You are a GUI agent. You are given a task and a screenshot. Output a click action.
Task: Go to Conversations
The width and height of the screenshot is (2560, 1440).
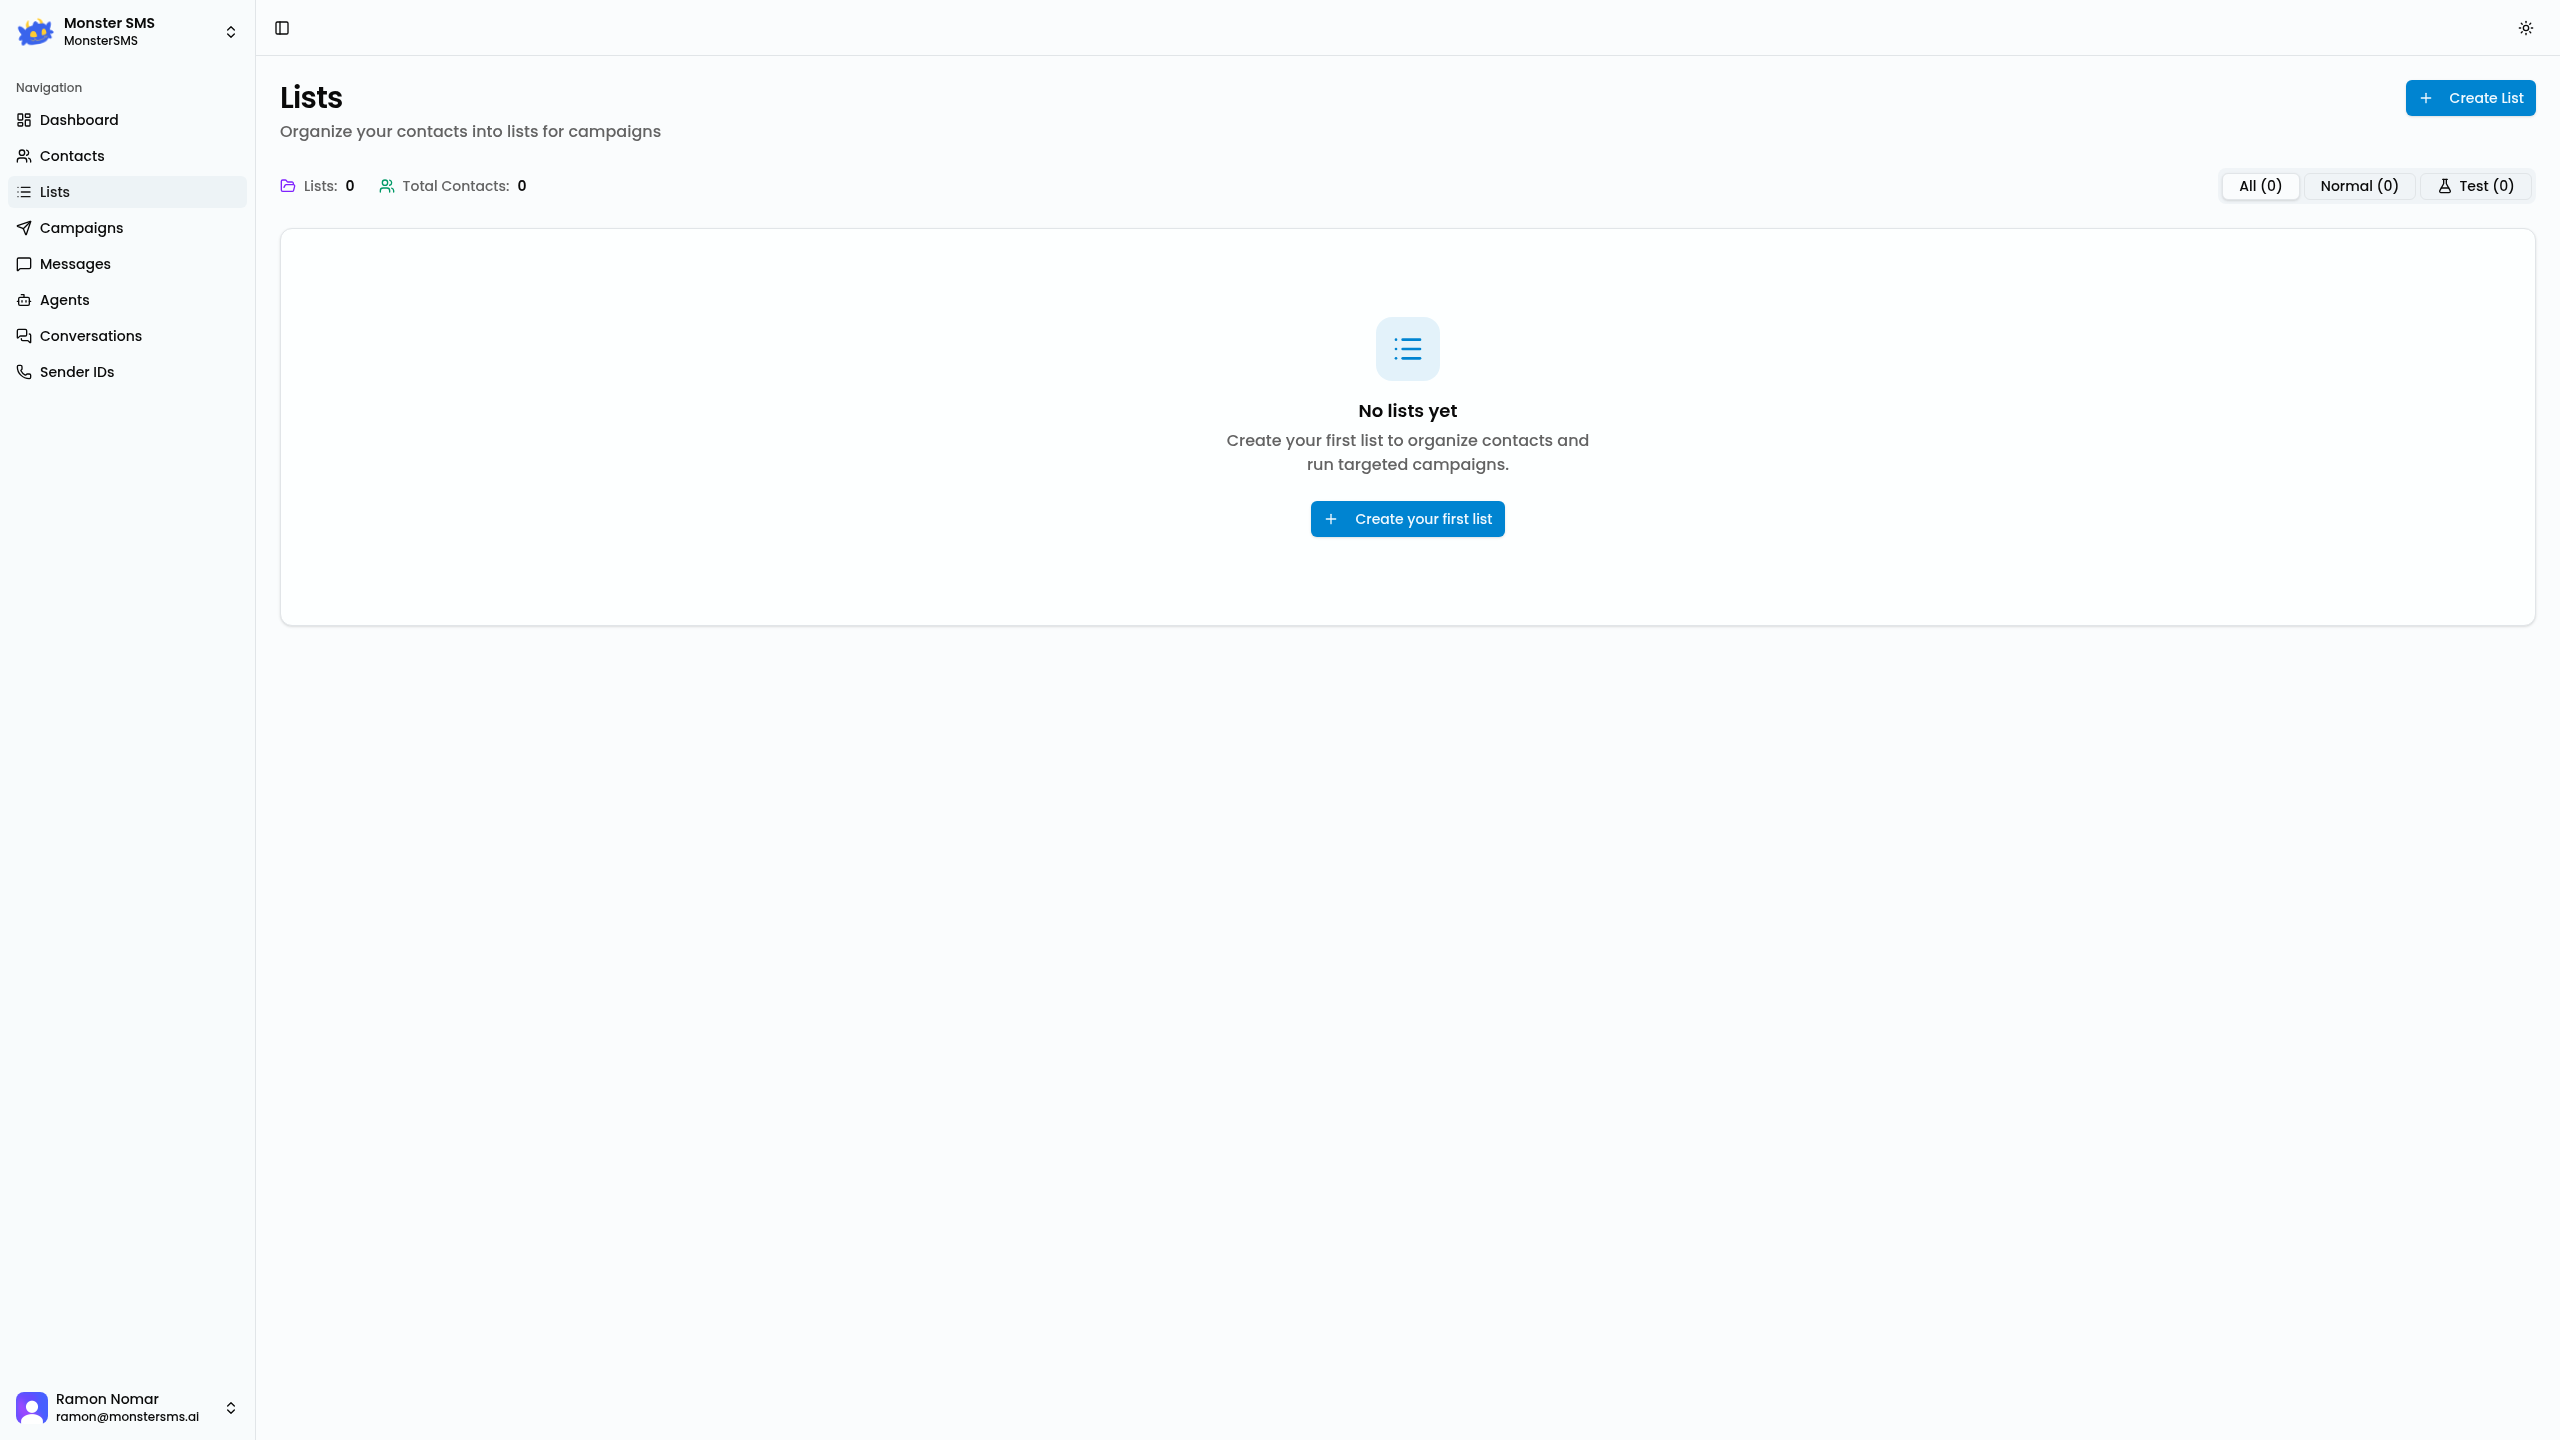127,336
